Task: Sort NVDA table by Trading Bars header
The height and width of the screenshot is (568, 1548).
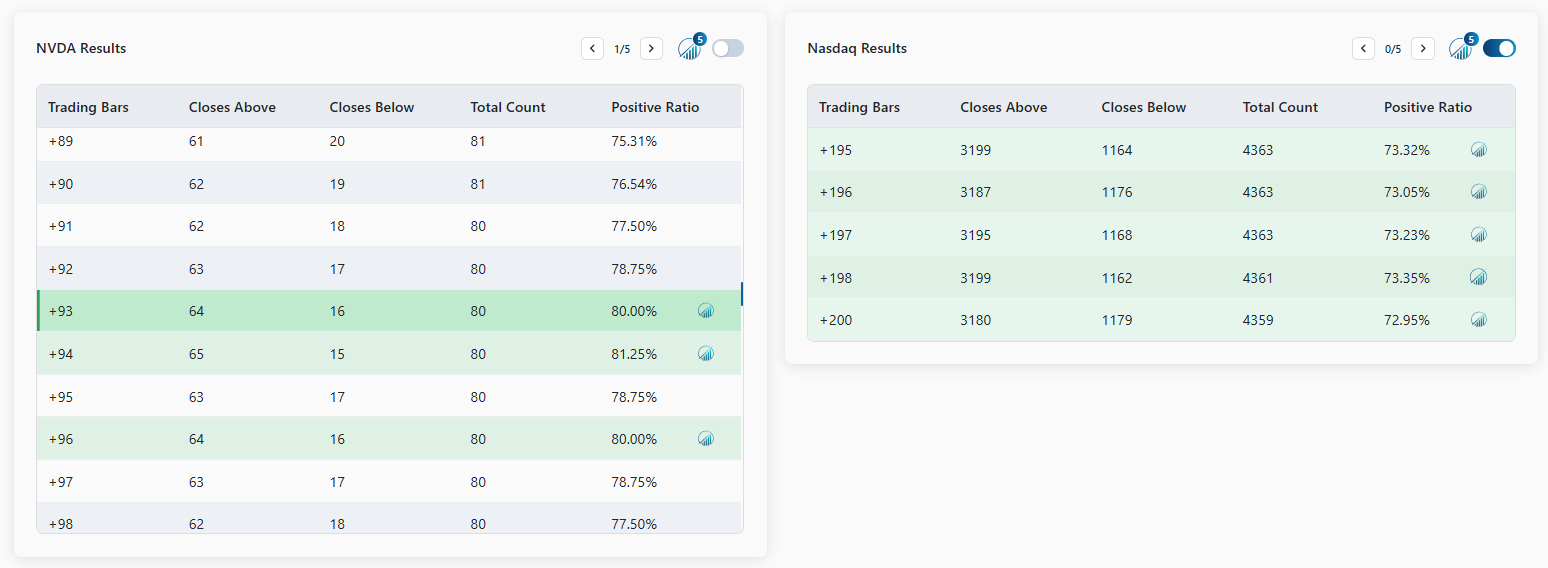Action: [x=88, y=107]
